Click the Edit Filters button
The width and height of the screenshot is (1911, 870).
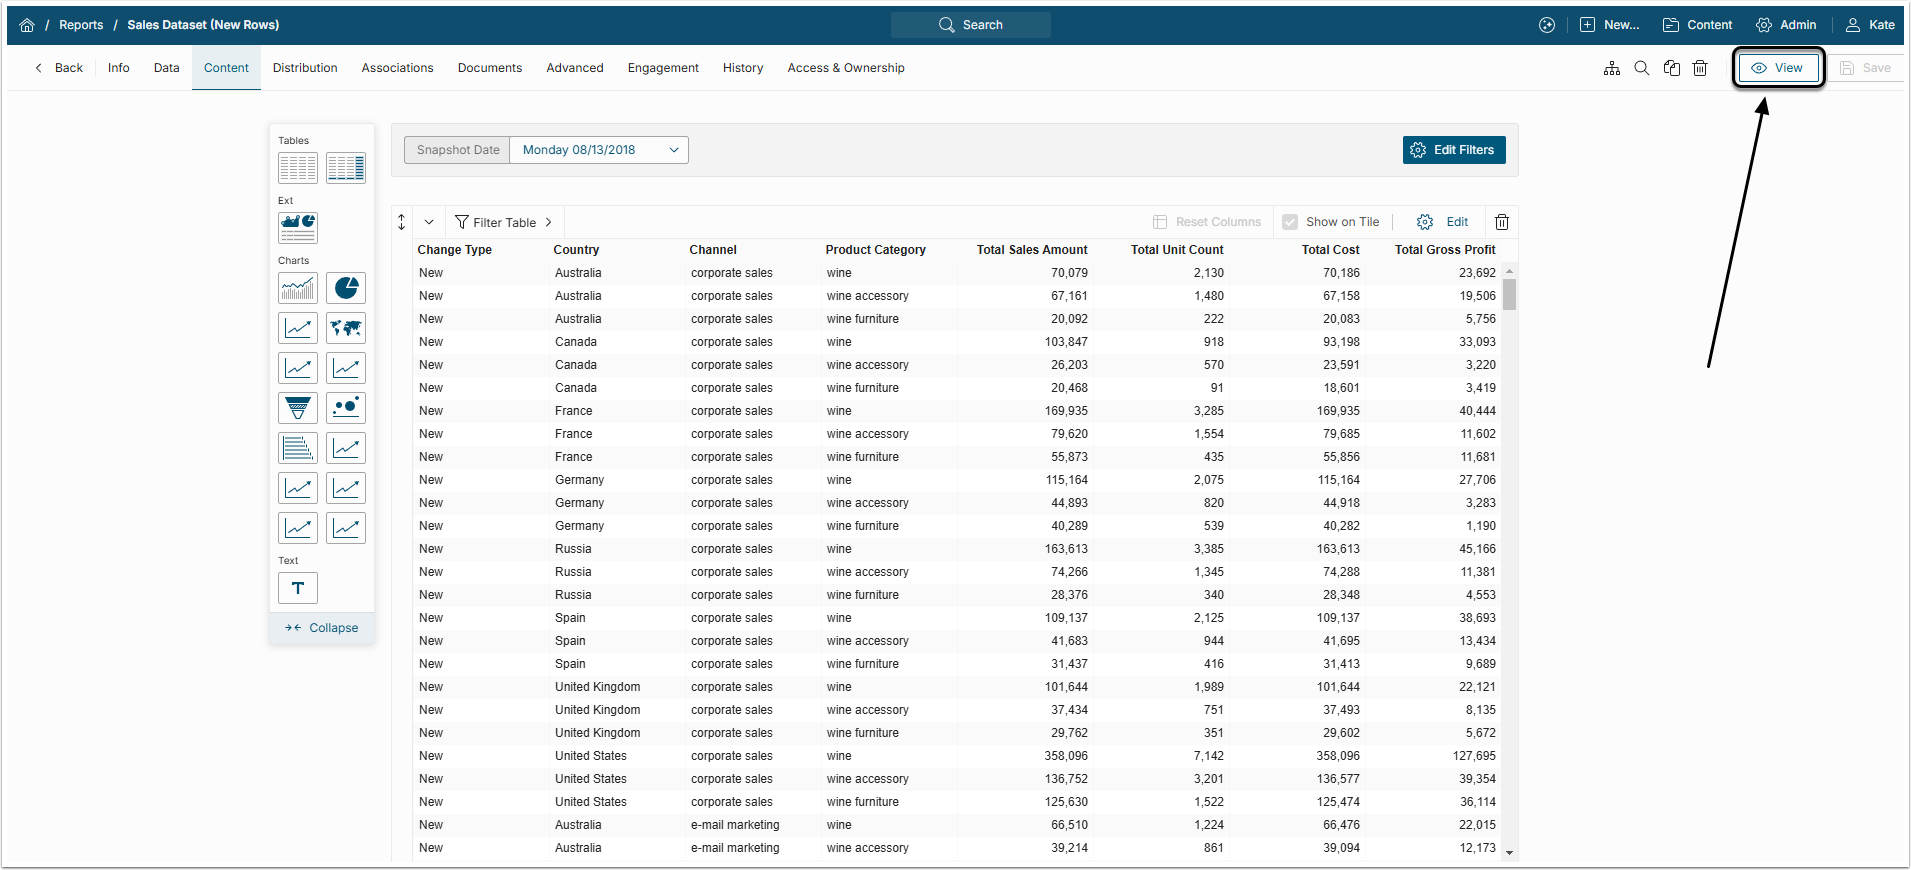click(1453, 150)
